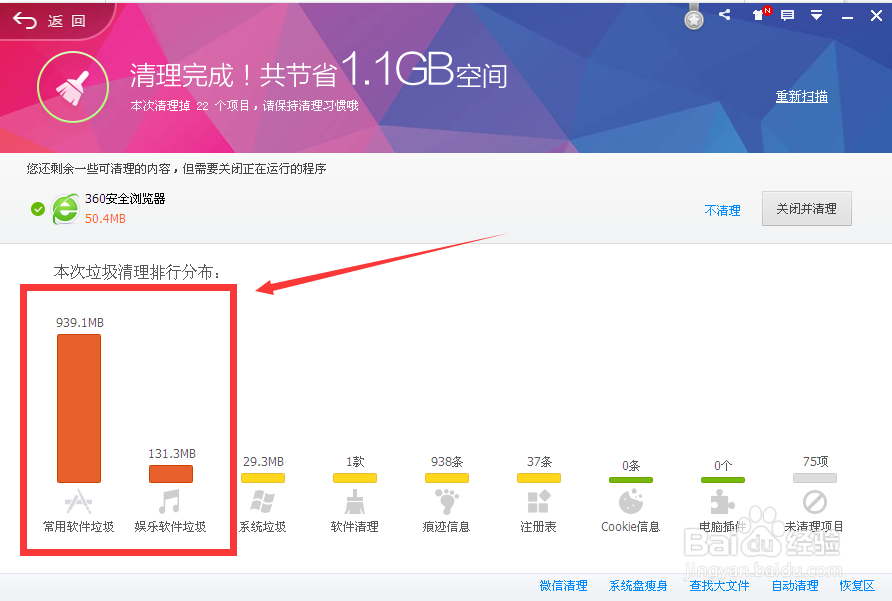The image size is (892, 601).
Task: Click the medal award icon in titlebar
Action: pyautogui.click(x=694, y=17)
